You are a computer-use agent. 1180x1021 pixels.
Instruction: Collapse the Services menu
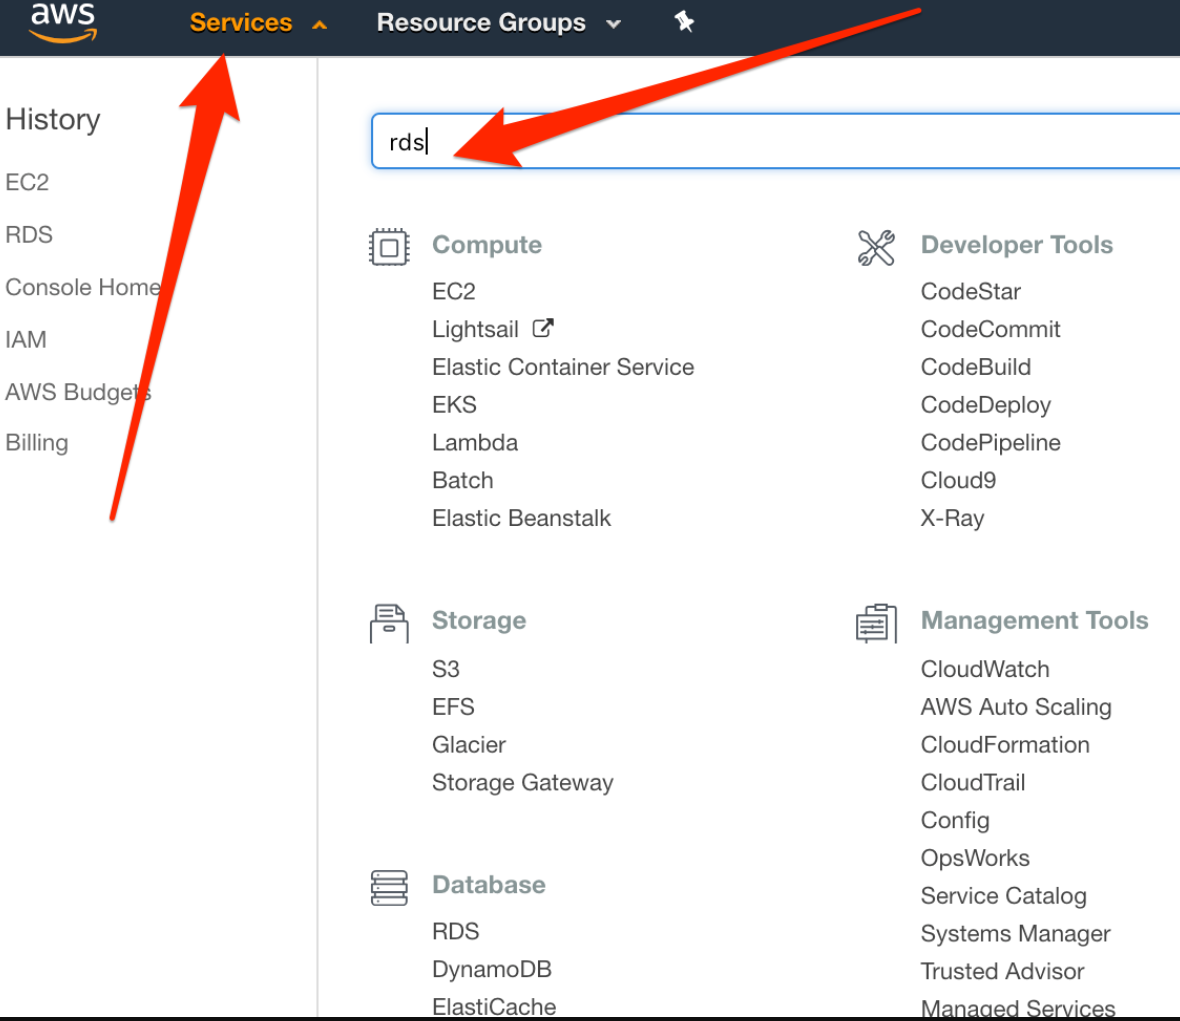[257, 23]
